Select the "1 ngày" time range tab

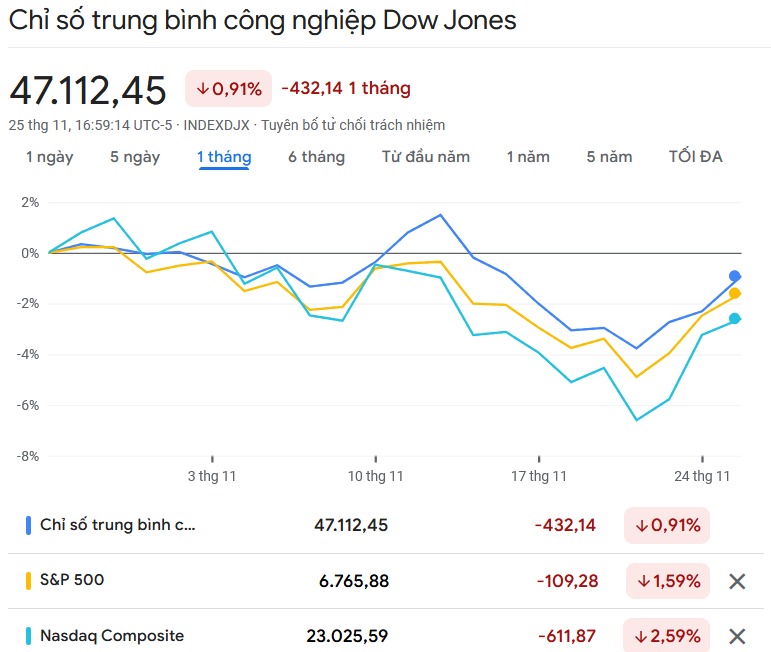(x=49, y=157)
